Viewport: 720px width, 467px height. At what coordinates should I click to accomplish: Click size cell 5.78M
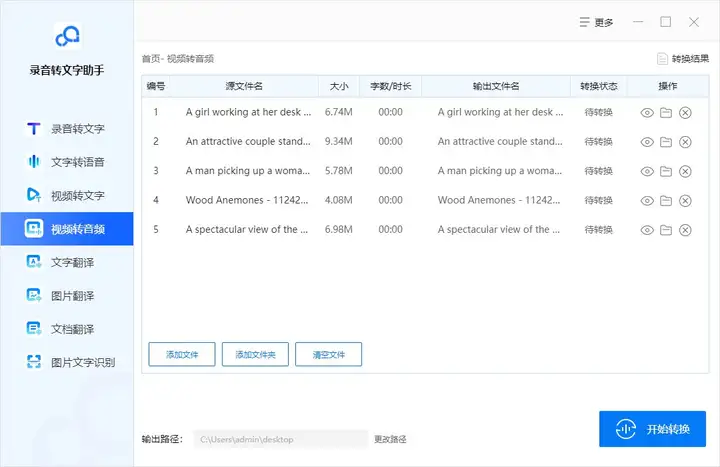point(338,171)
